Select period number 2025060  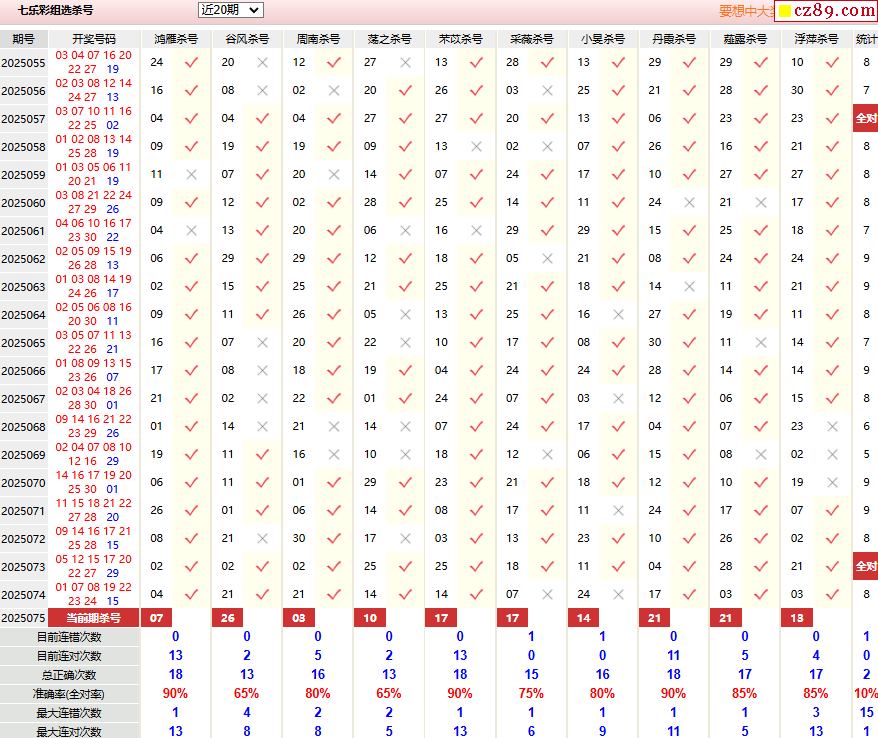pos(24,203)
